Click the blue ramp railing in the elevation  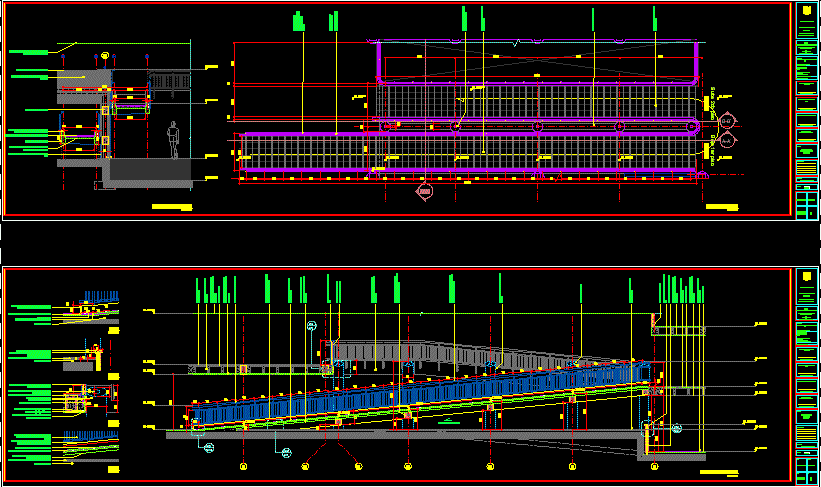click(x=420, y=398)
